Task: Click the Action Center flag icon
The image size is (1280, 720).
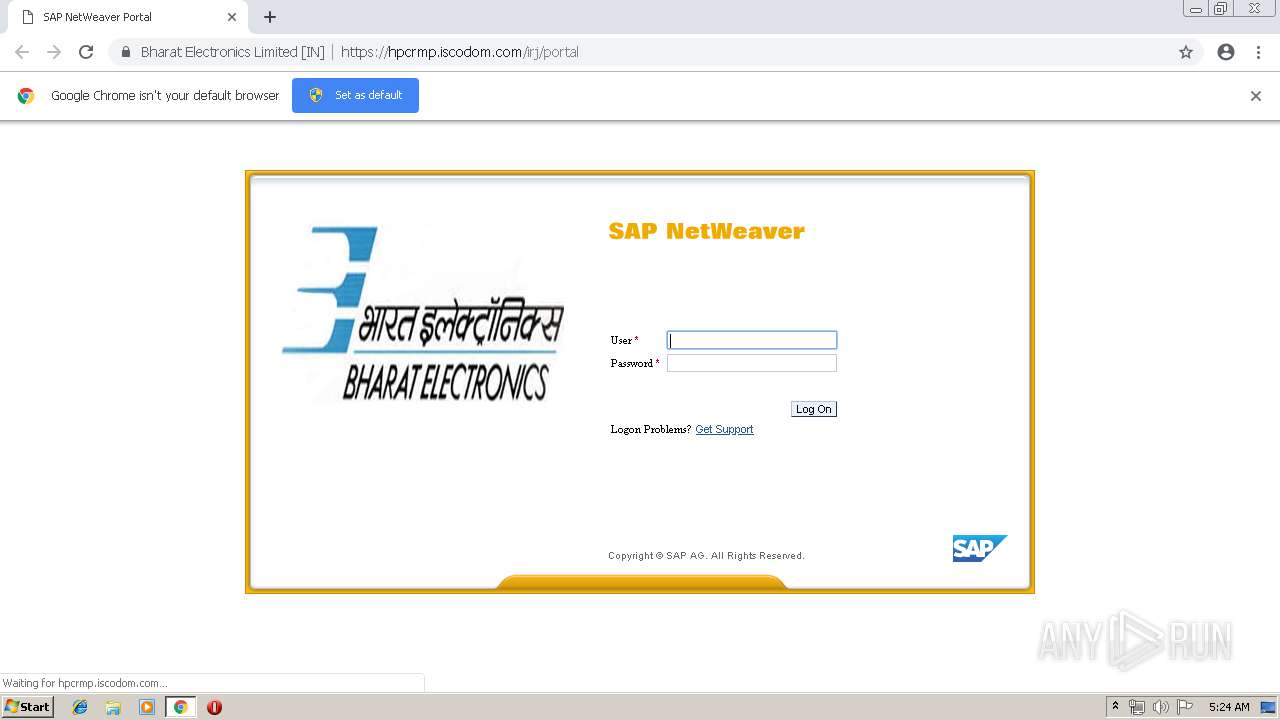Action: tap(1185, 707)
